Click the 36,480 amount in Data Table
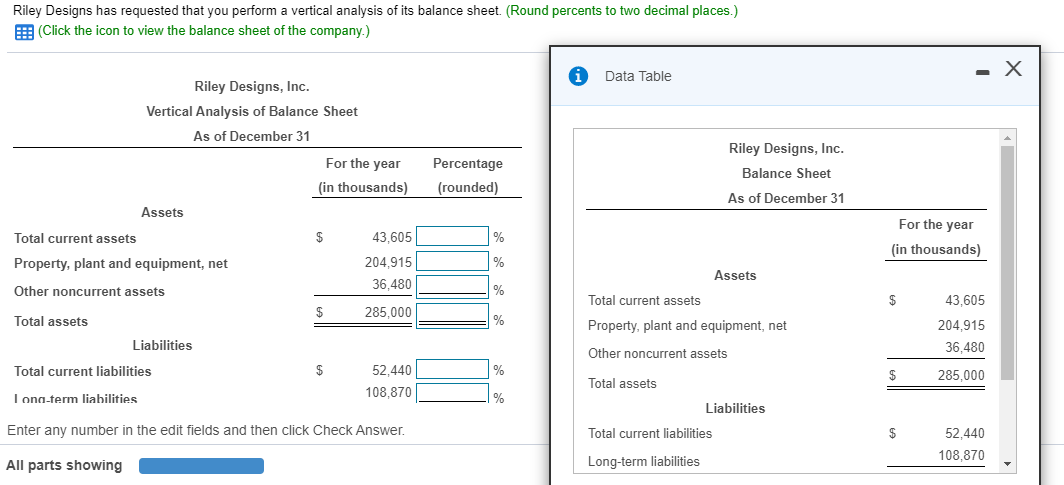1064x485 pixels. coord(964,347)
